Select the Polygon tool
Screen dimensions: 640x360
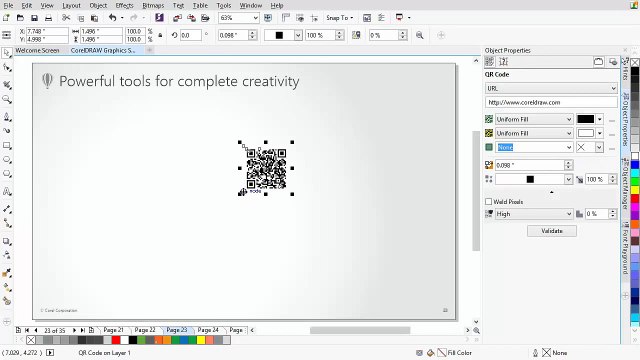[7, 174]
